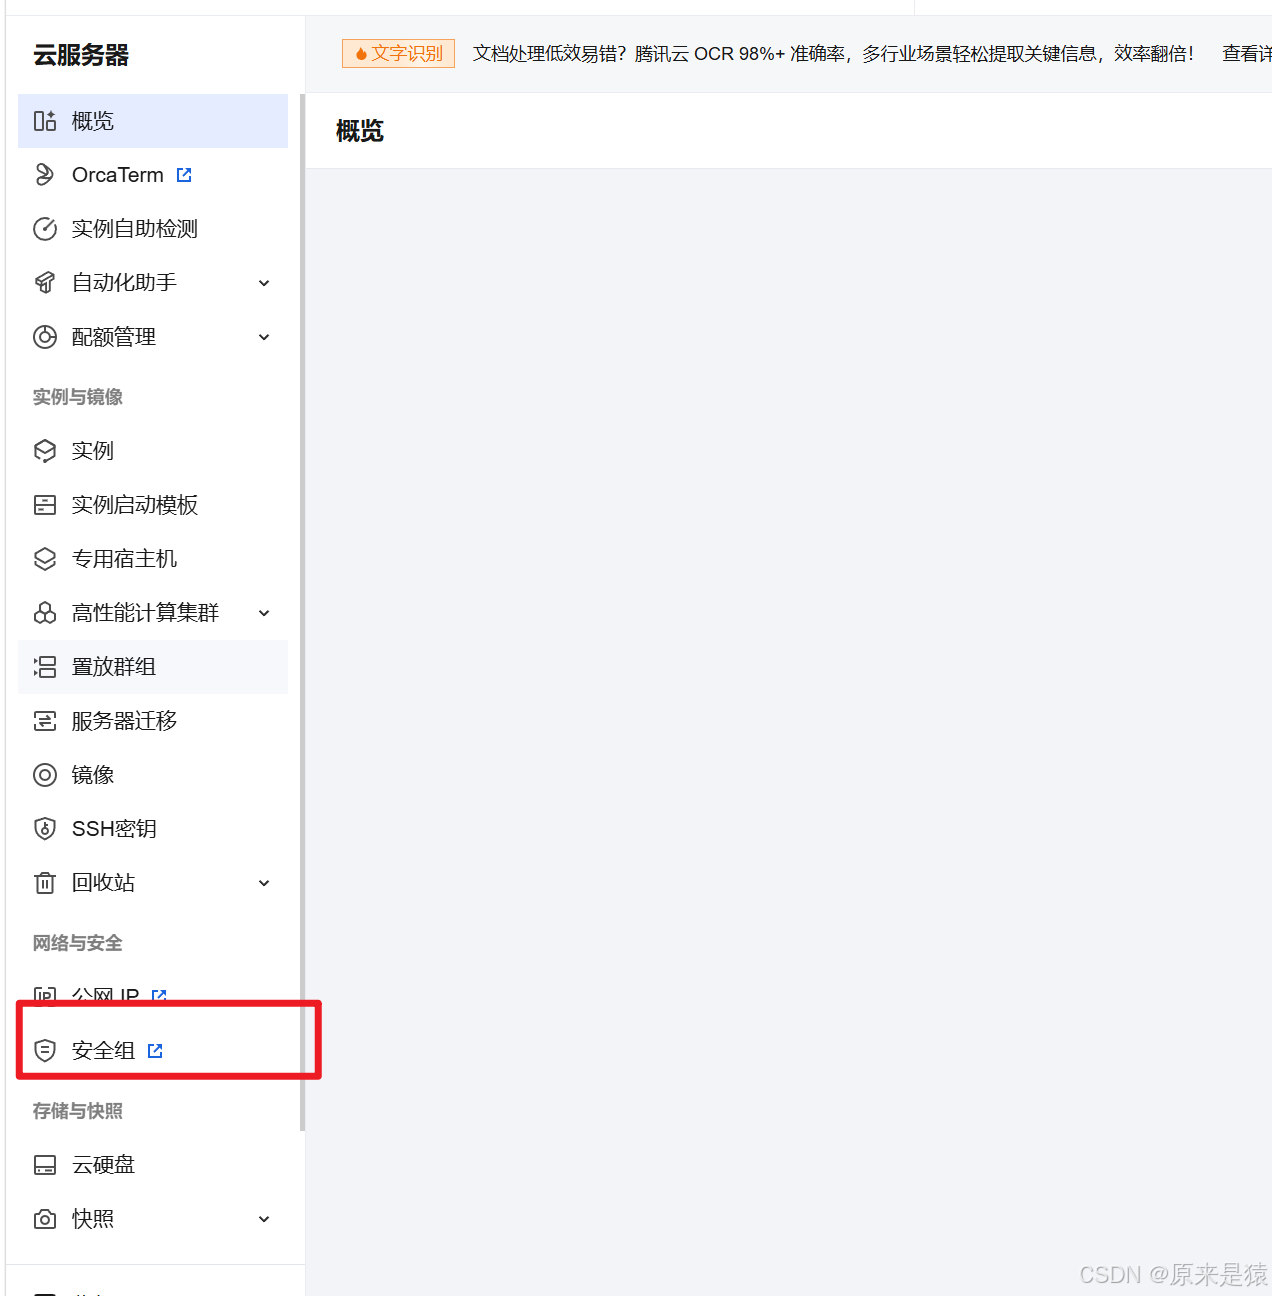
Task: Open the 腾讯云 OCR banner announcement text
Action: 833,54
